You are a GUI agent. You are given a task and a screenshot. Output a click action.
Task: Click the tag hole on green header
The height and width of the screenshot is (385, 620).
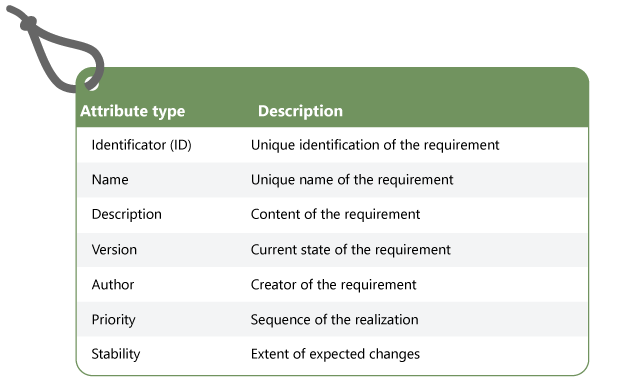[91, 83]
